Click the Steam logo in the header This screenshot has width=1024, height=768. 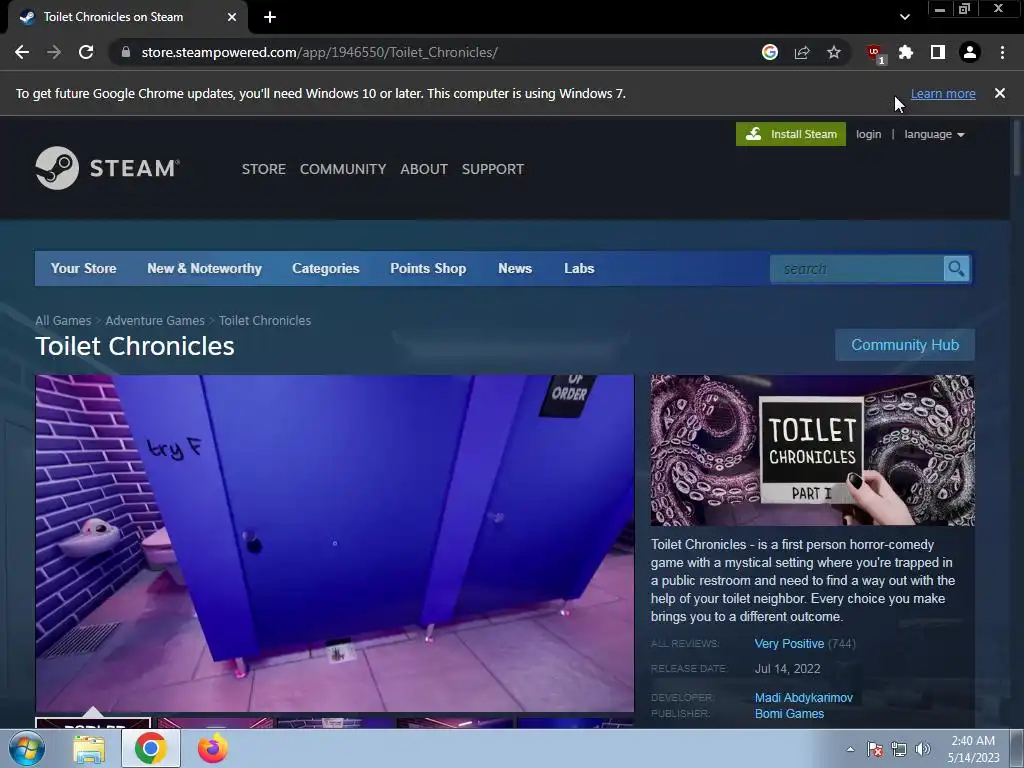(x=108, y=168)
